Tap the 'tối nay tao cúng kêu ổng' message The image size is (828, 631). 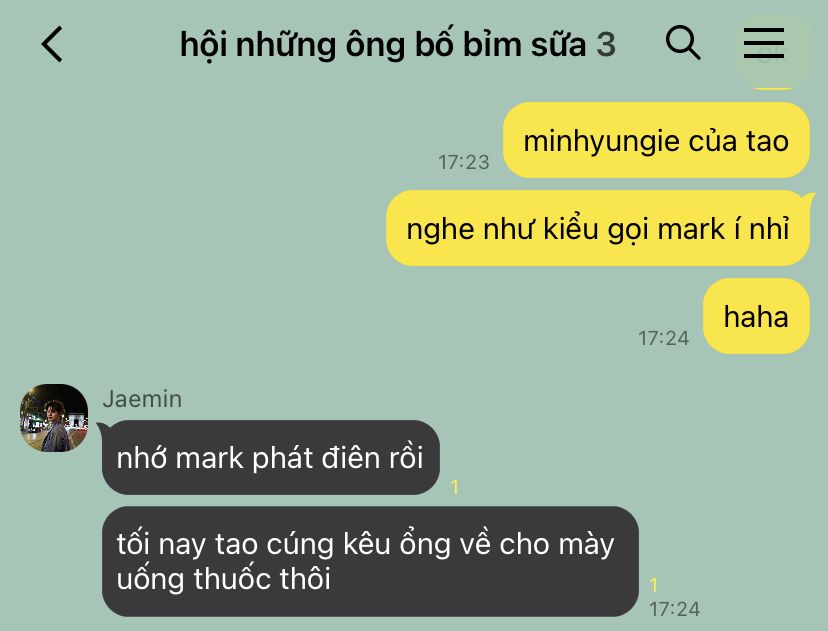pyautogui.click(x=370, y=561)
